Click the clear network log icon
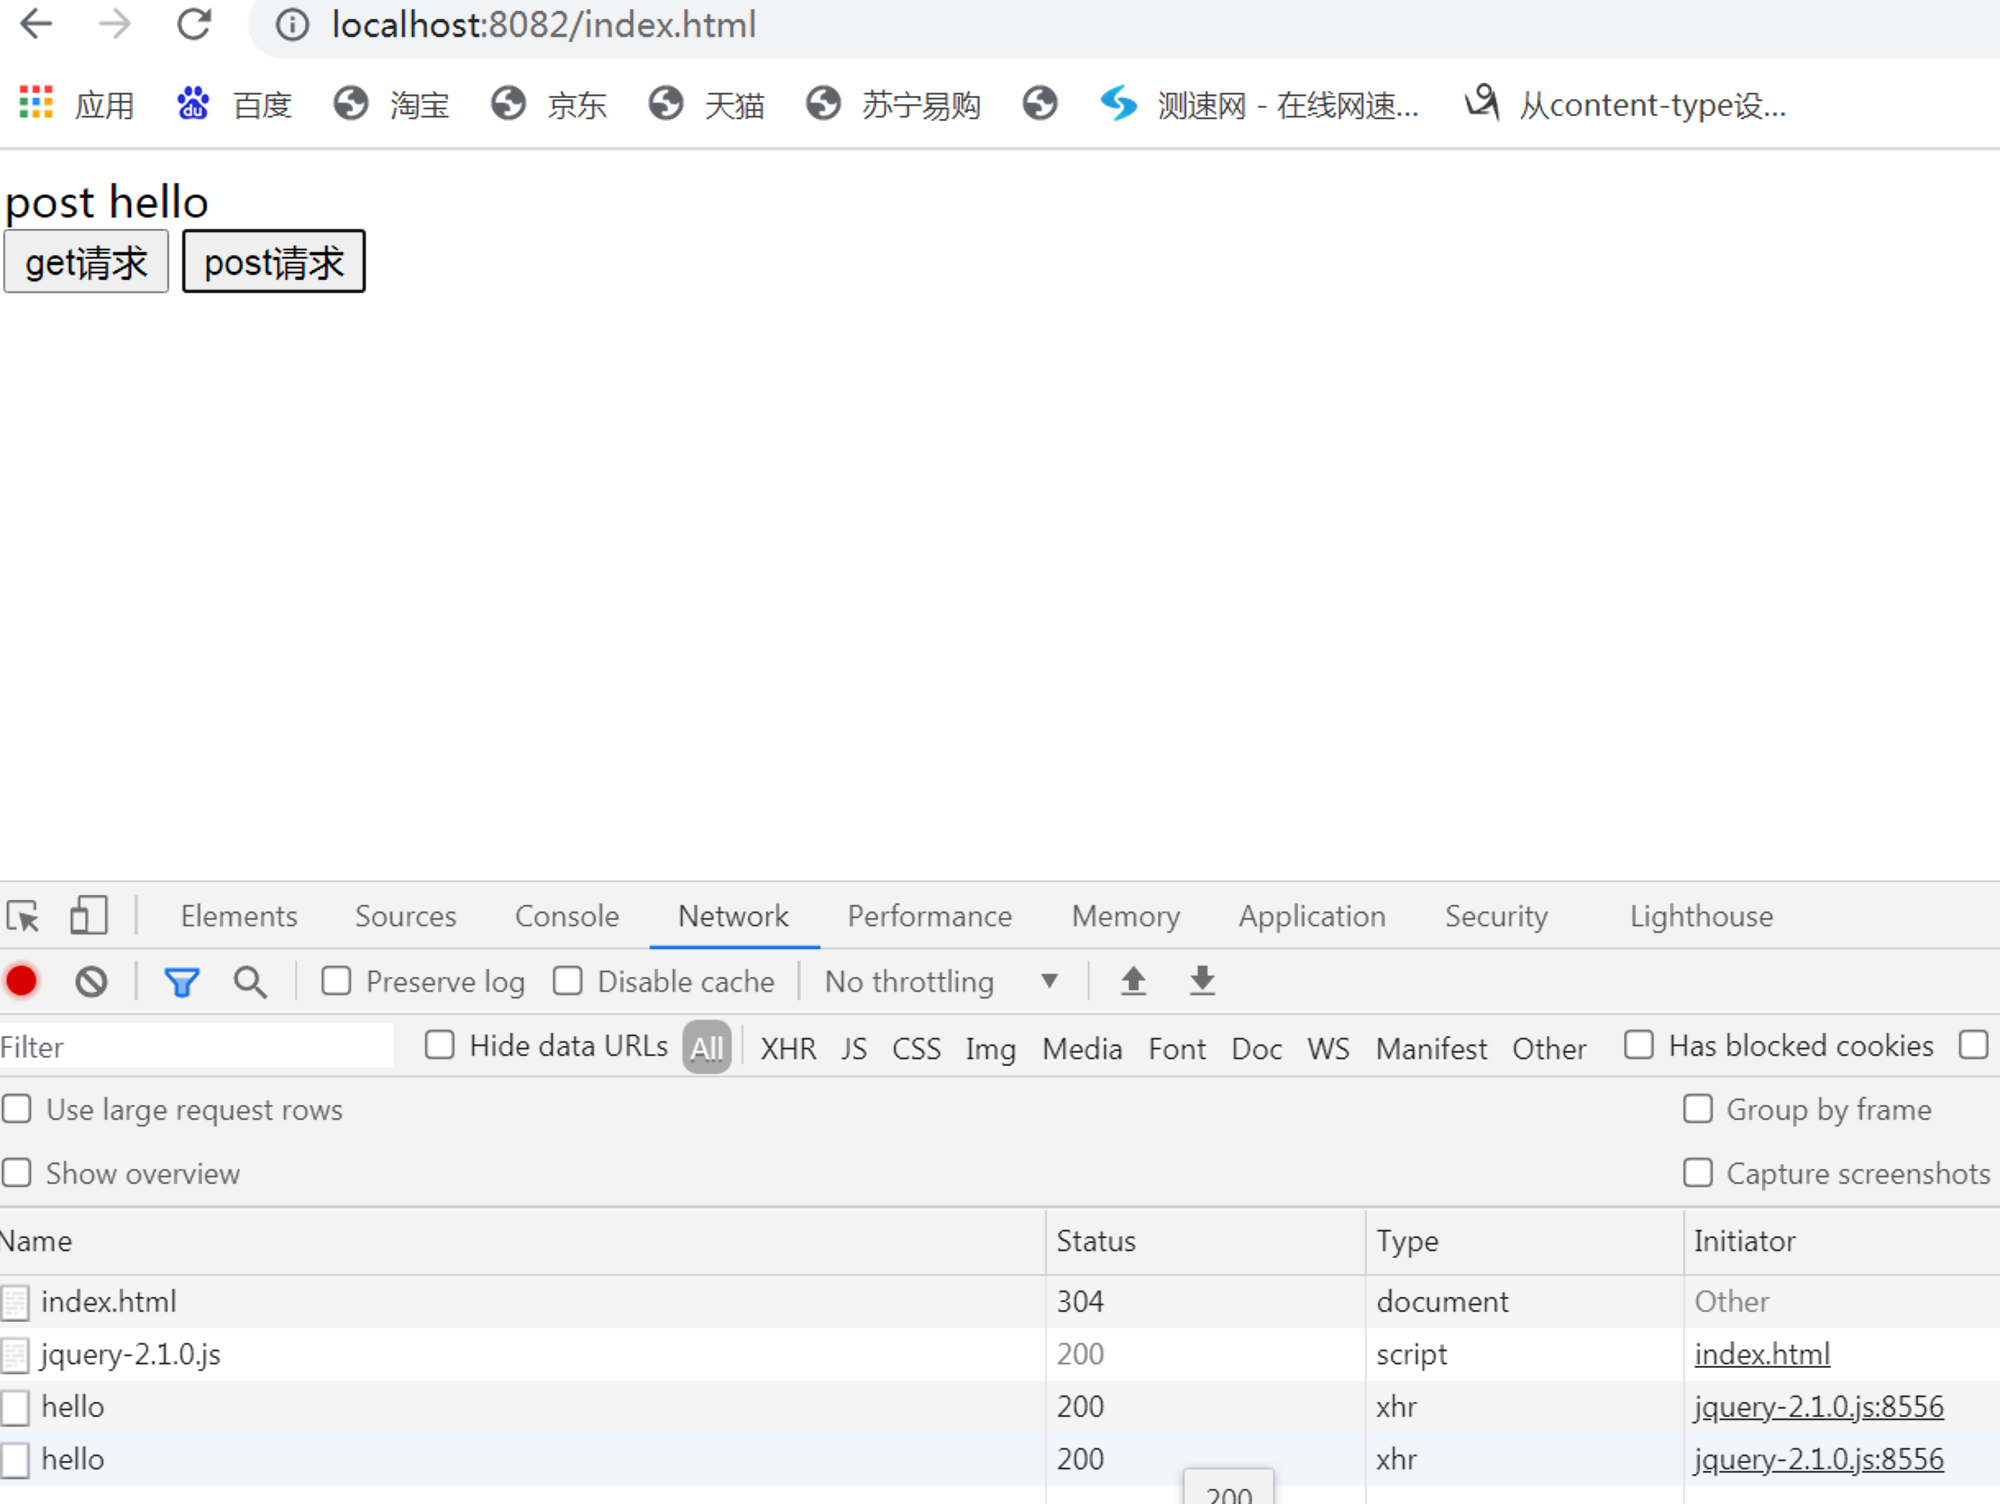Screen dimensions: 2000x1504 click(x=91, y=981)
